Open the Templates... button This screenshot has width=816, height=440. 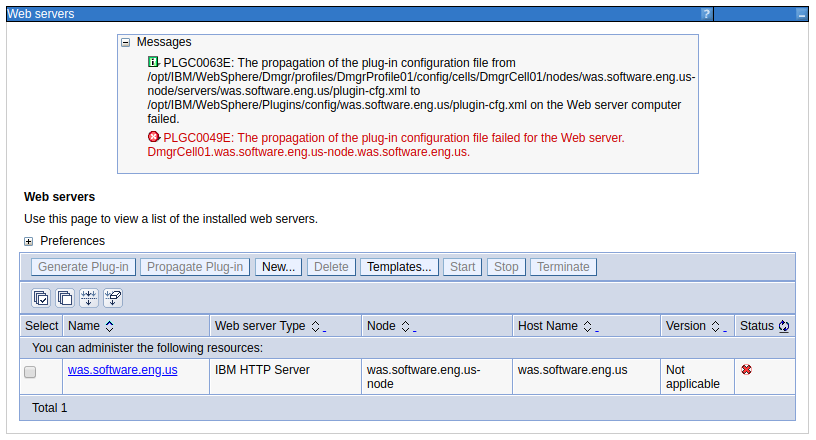399,267
